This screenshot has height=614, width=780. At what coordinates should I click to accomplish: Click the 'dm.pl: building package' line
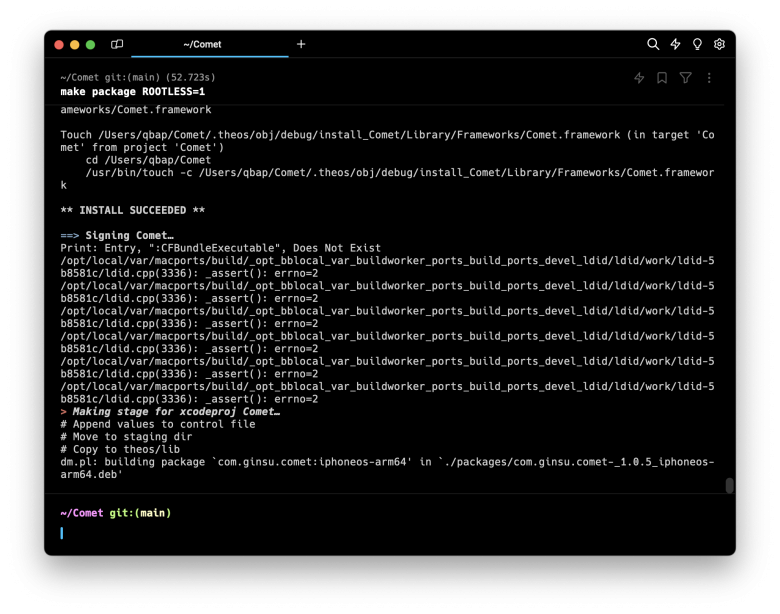point(387,468)
